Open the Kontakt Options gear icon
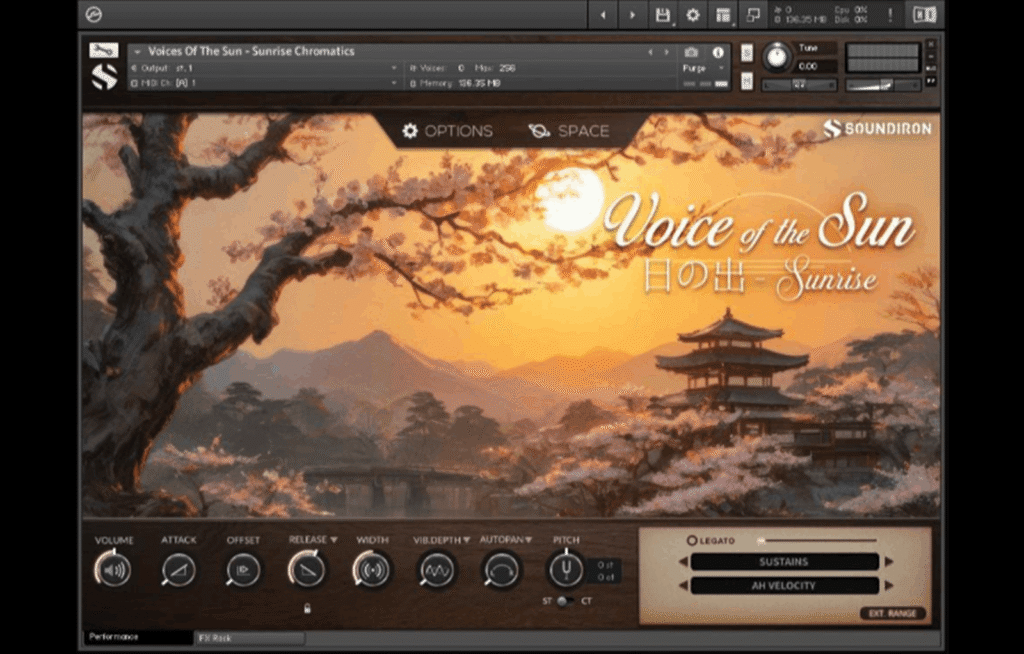1024x654 pixels. [x=692, y=15]
